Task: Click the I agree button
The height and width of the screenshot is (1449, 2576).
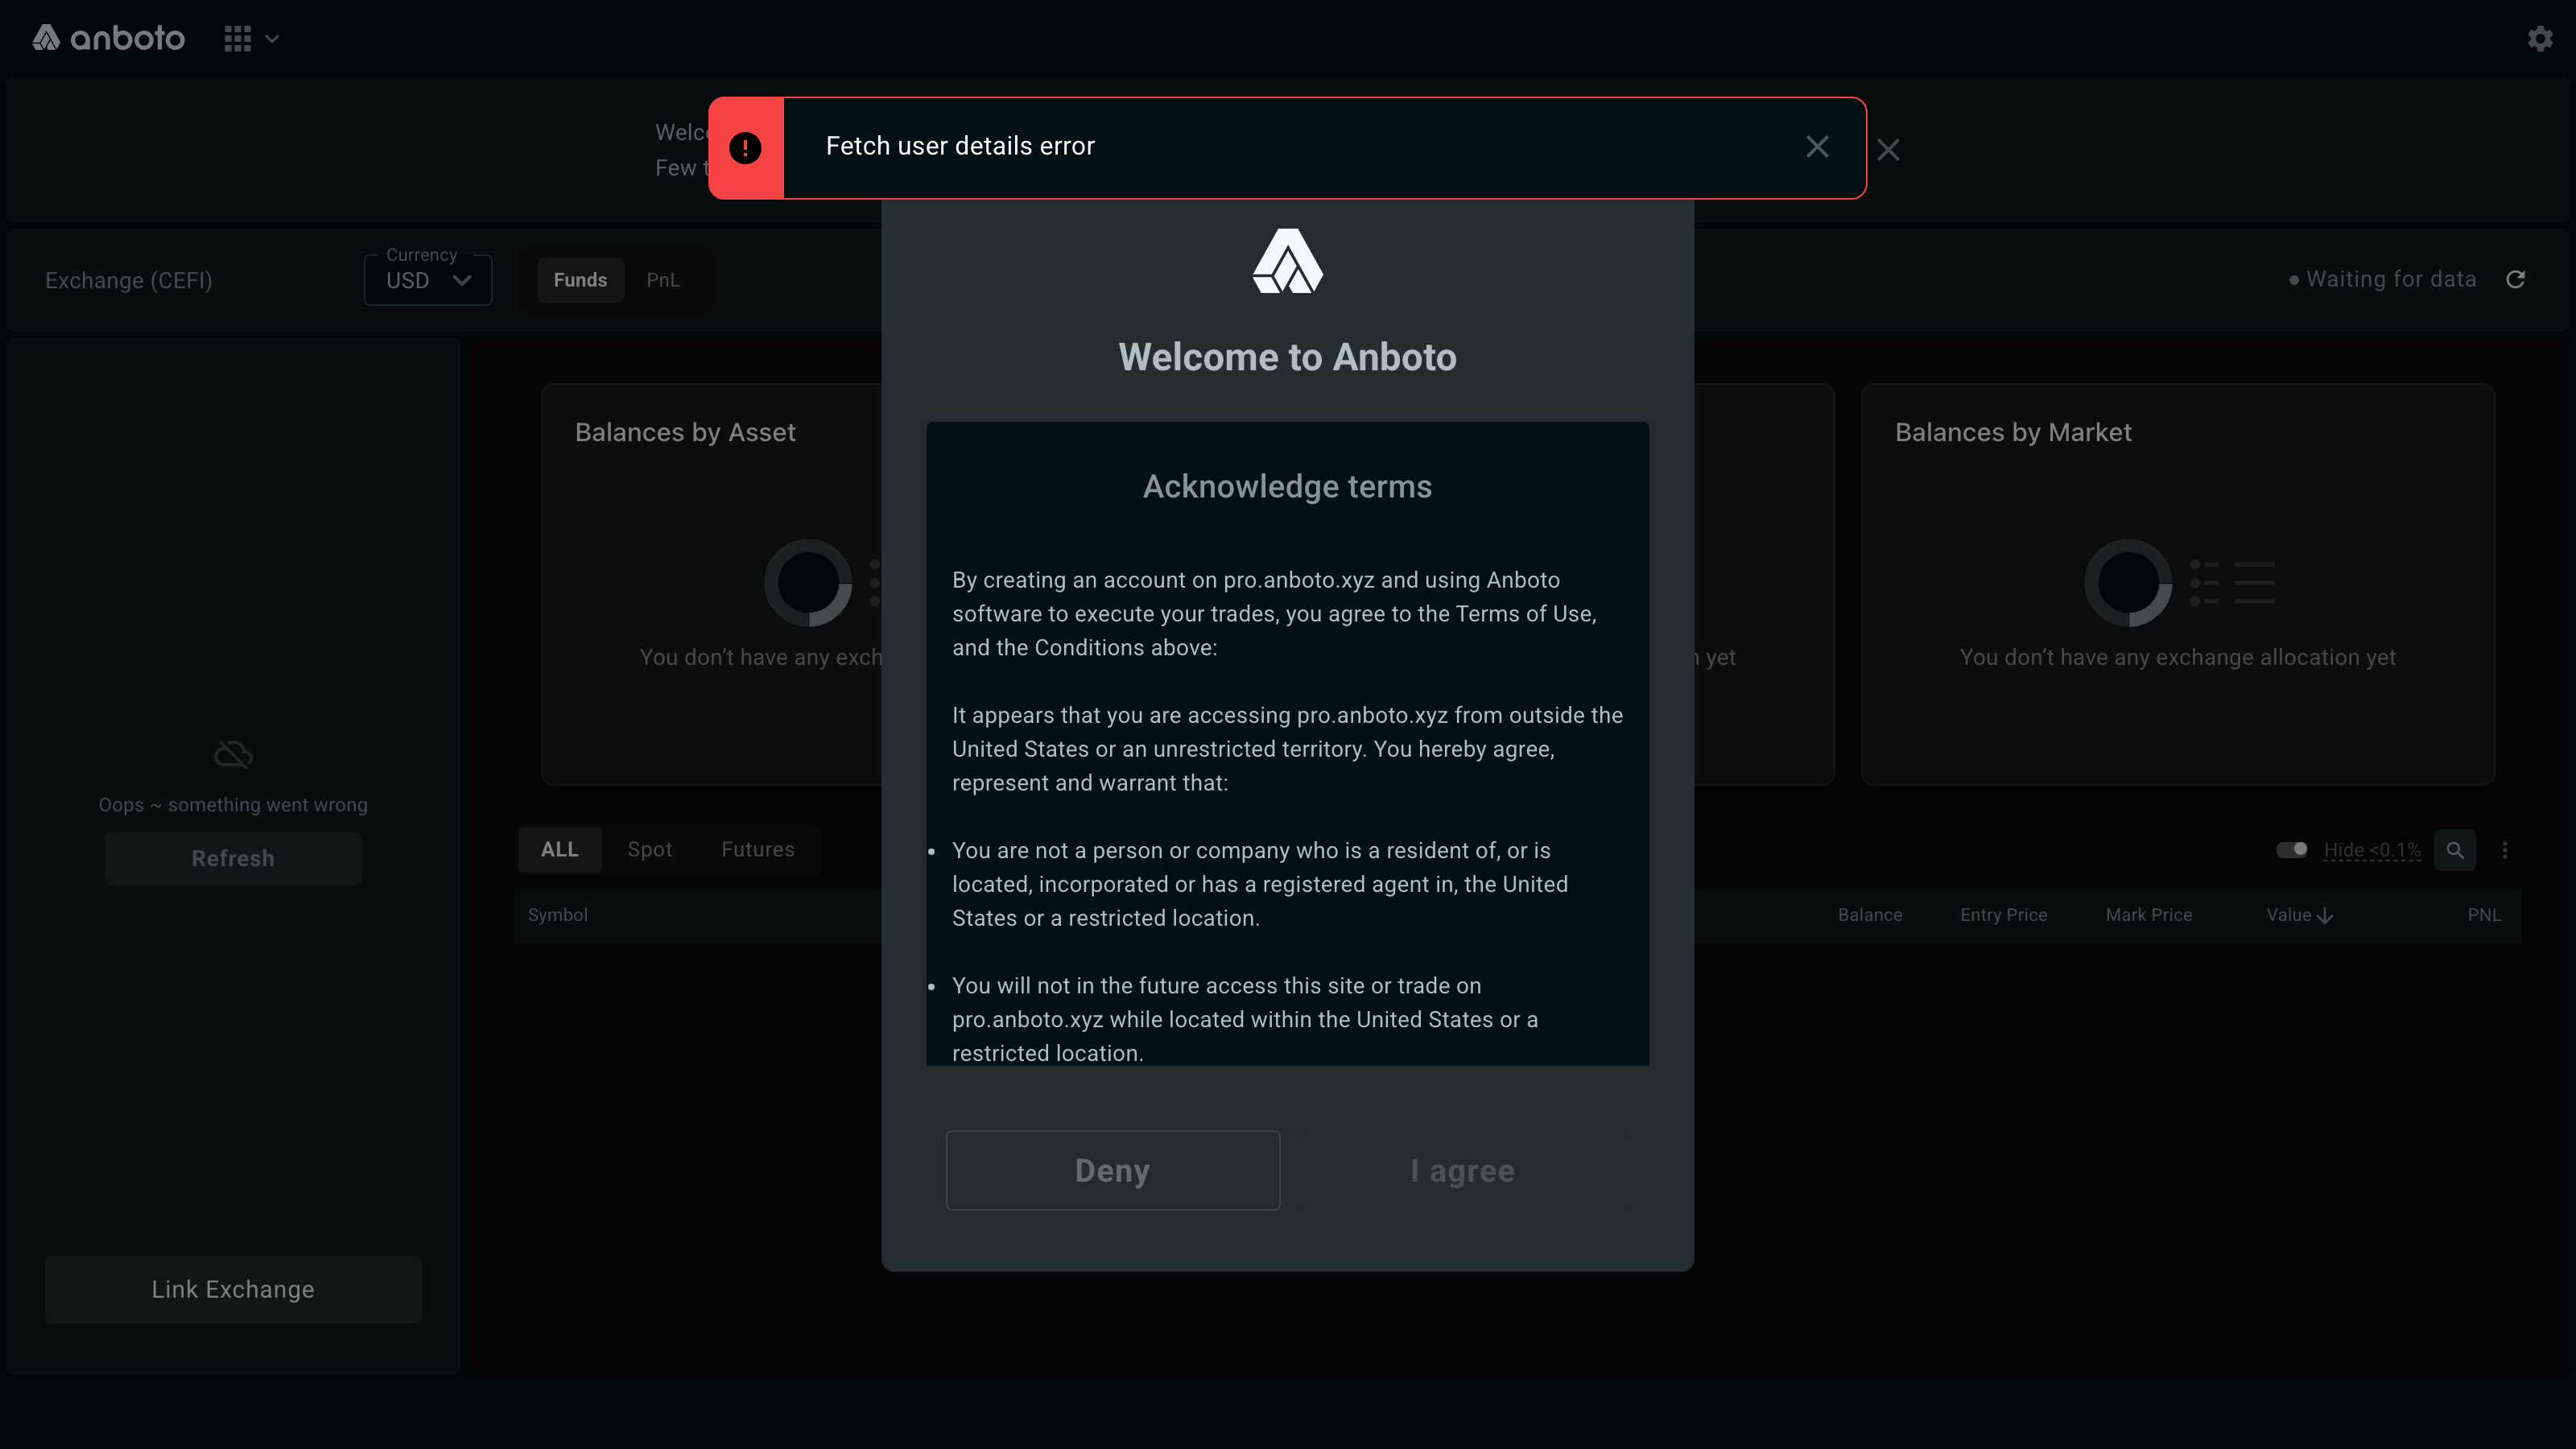Action: (x=1462, y=1170)
